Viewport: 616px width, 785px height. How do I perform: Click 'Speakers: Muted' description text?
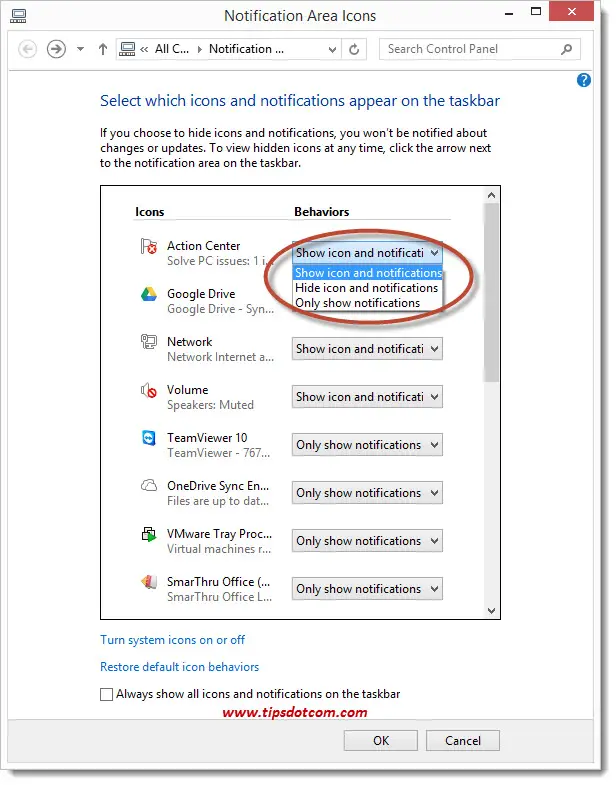coord(210,405)
